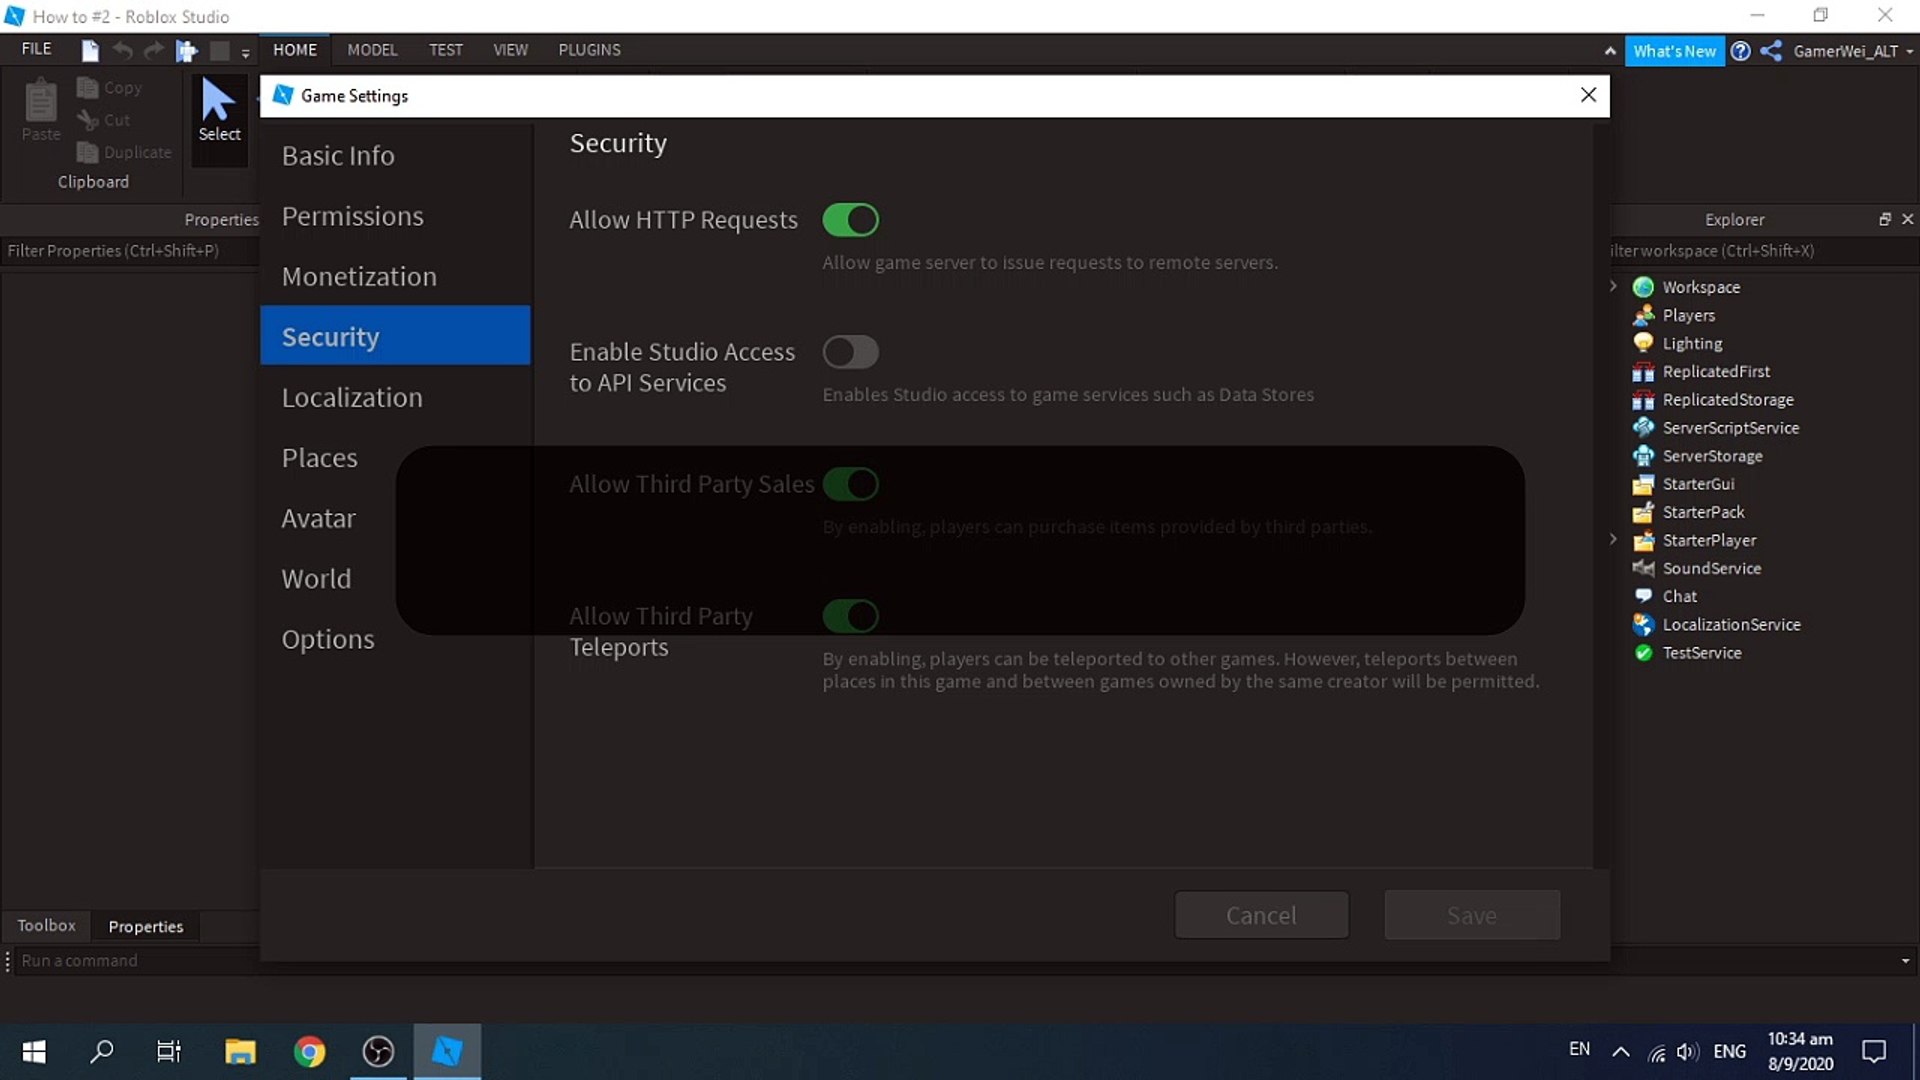Click the Save button in Game Settings
This screenshot has height=1080, width=1920.
click(1472, 915)
